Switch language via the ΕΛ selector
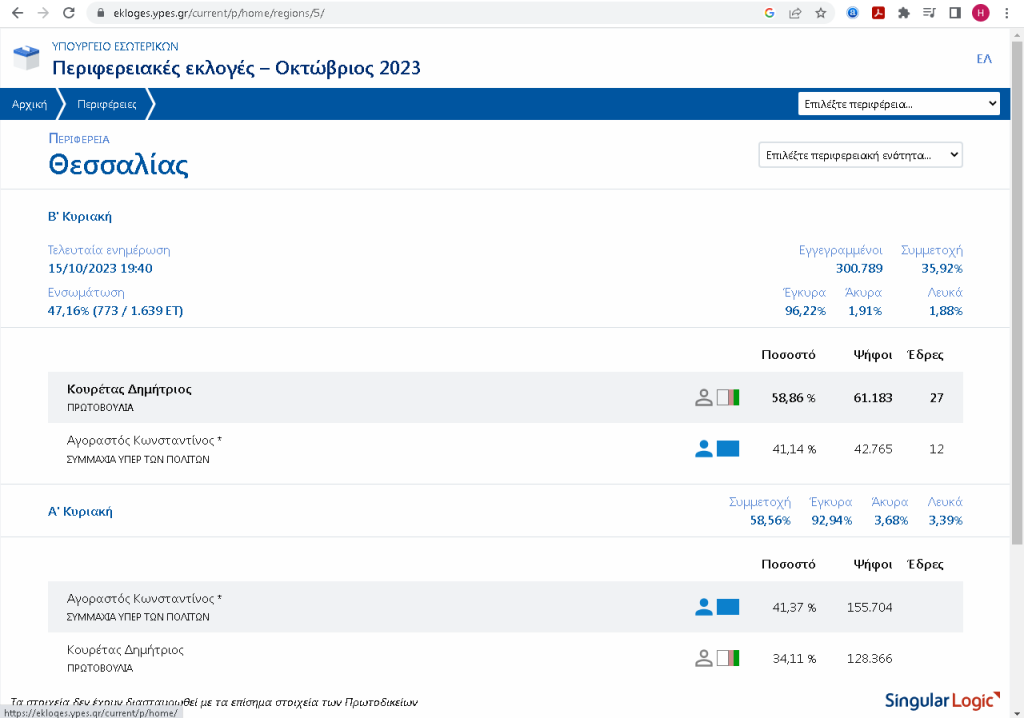1024x718 pixels. click(x=983, y=59)
